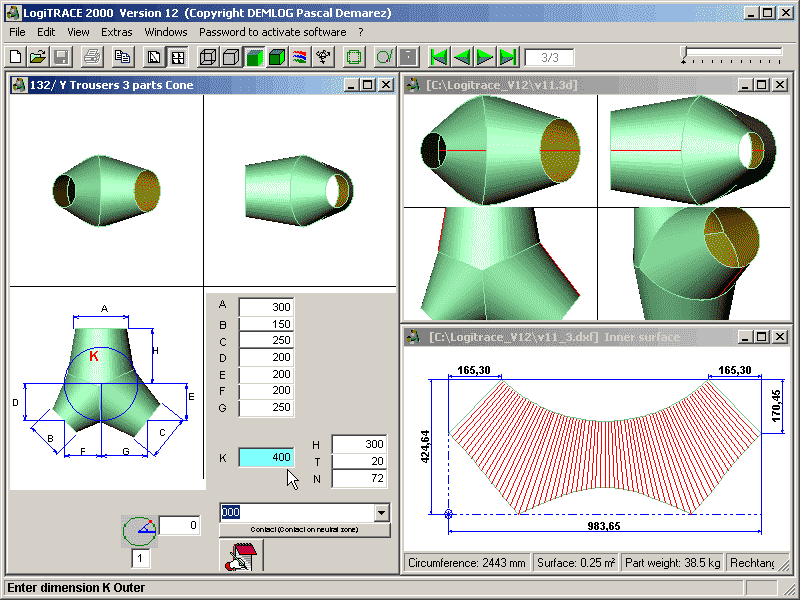The width and height of the screenshot is (800, 600).
Task: Click the dimension A input field
Action: click(266, 307)
